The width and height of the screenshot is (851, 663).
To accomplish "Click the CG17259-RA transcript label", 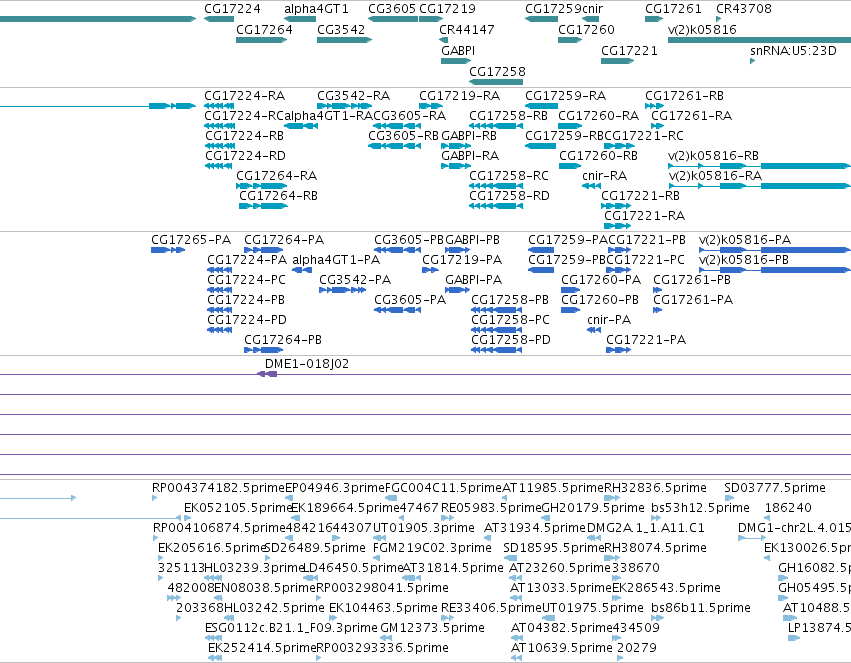I will click(566, 96).
